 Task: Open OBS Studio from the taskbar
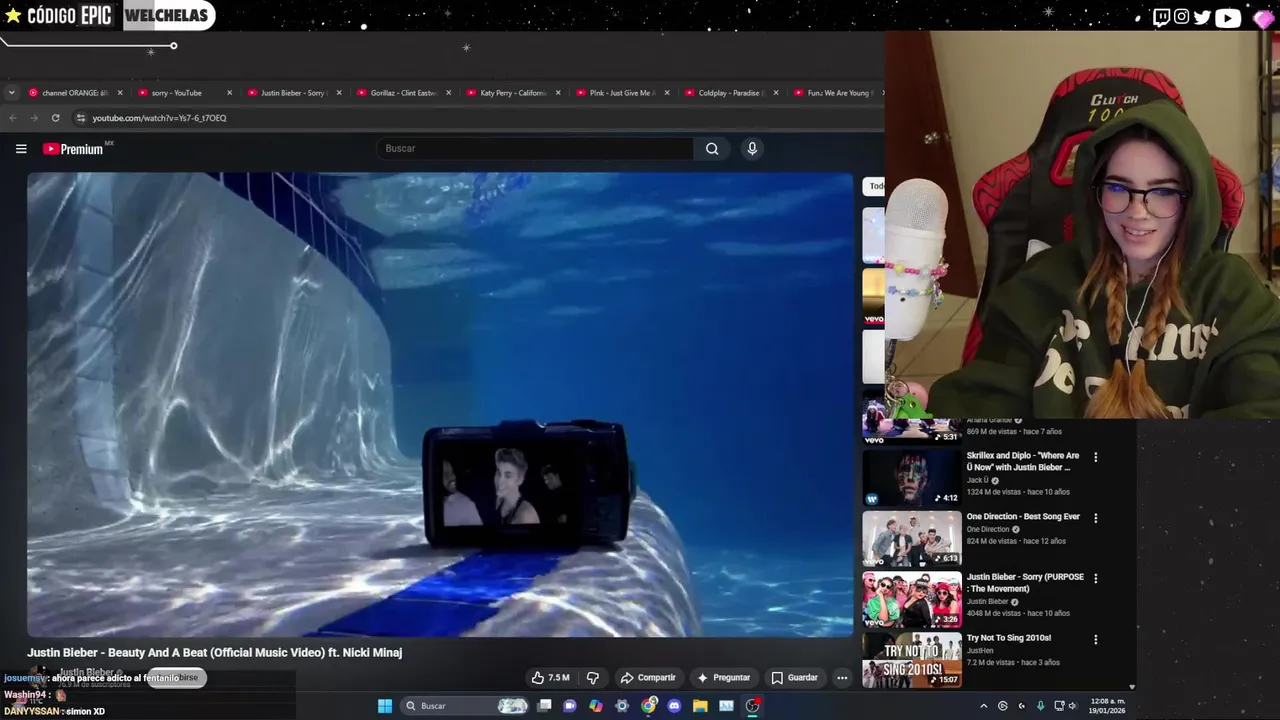(x=752, y=706)
